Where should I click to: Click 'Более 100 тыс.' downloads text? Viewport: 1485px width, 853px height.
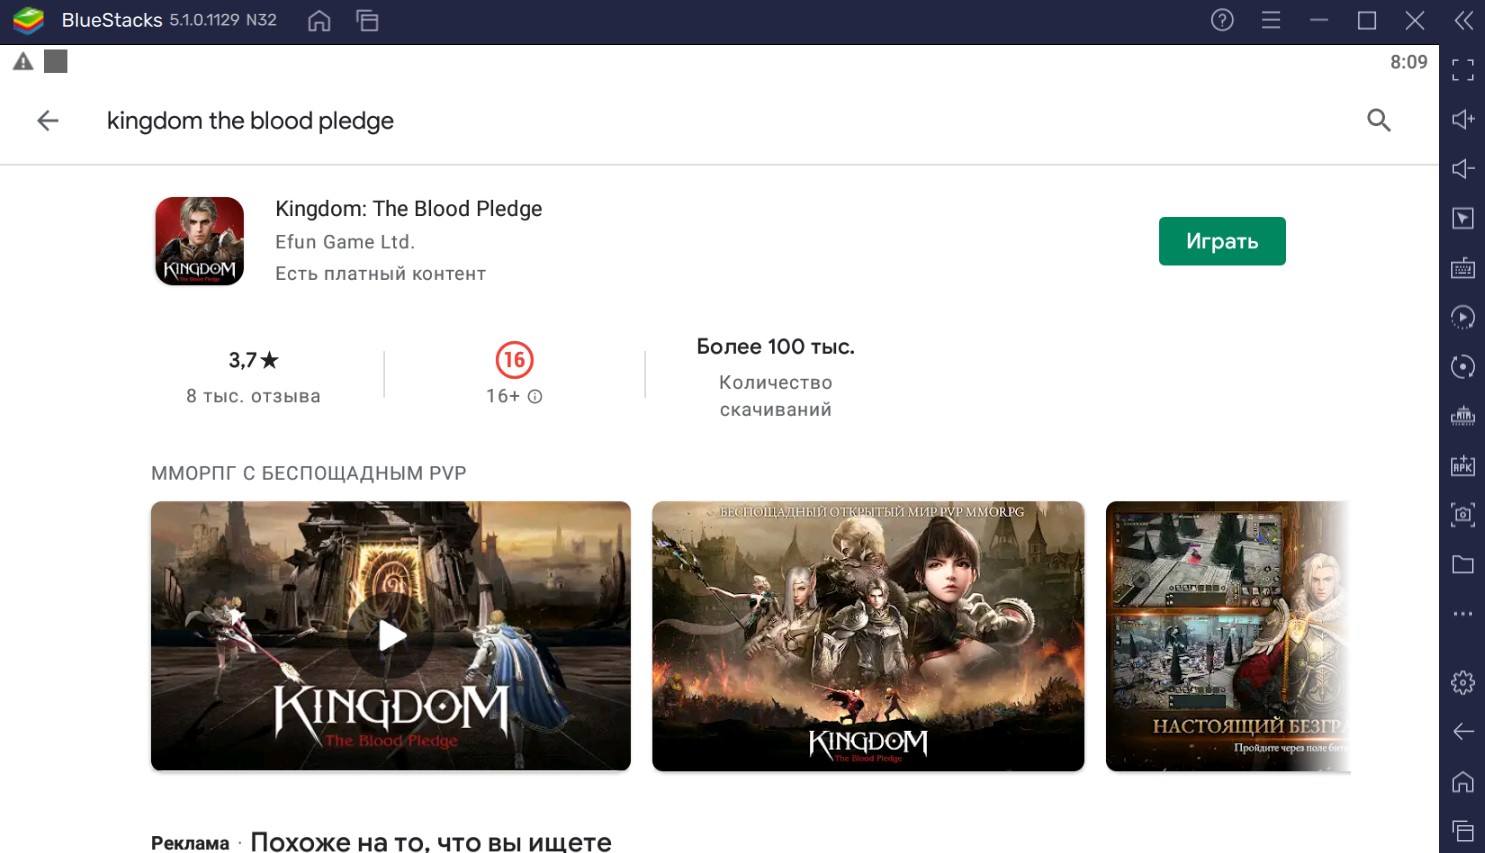pyautogui.click(x=776, y=347)
